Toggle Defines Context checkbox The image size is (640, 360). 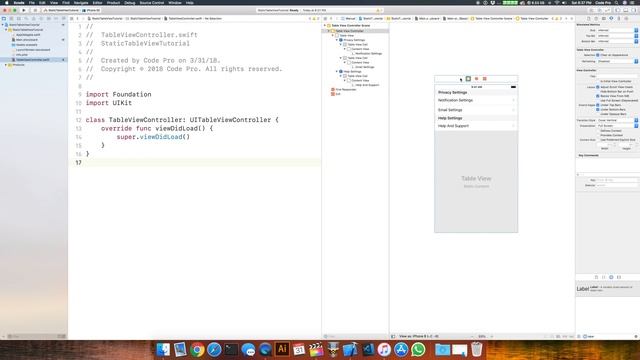click(x=598, y=131)
